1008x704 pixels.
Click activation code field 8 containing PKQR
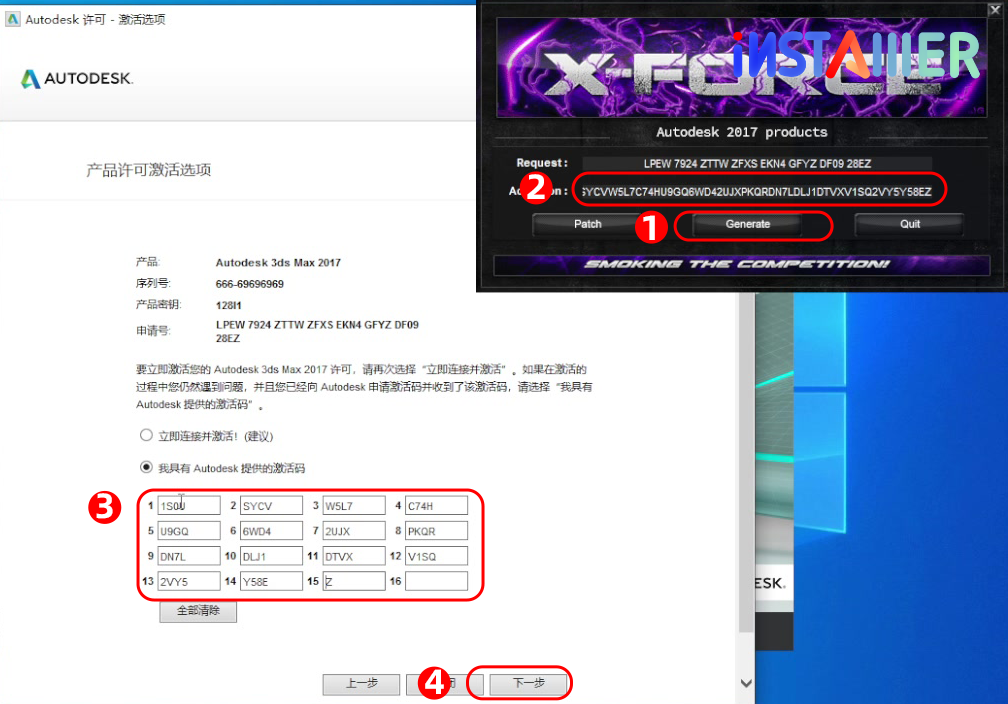[436, 530]
